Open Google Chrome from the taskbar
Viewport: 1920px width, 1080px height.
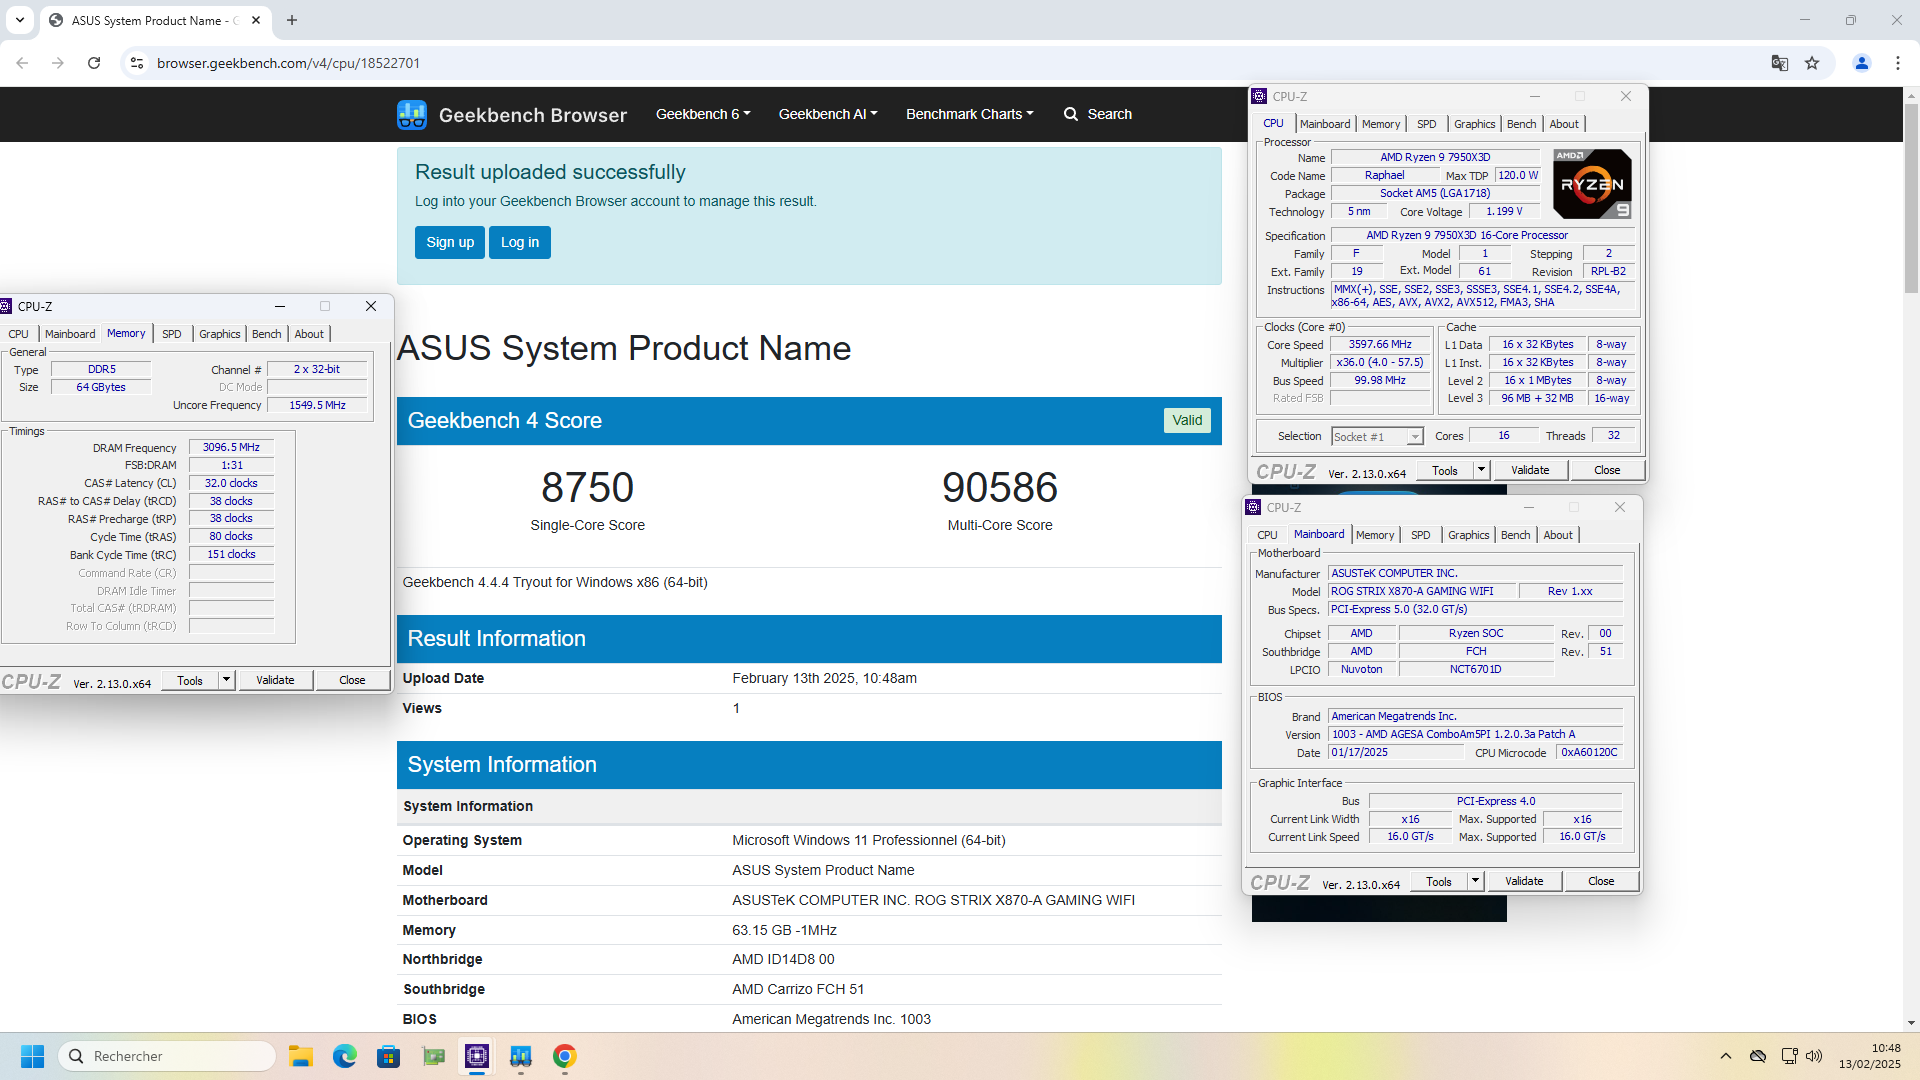click(565, 1056)
